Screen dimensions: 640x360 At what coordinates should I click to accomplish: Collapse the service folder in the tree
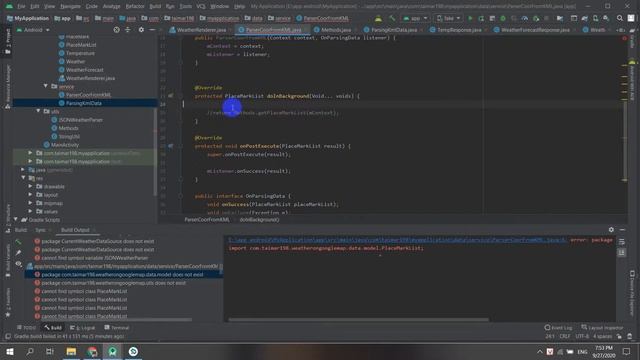[46, 86]
